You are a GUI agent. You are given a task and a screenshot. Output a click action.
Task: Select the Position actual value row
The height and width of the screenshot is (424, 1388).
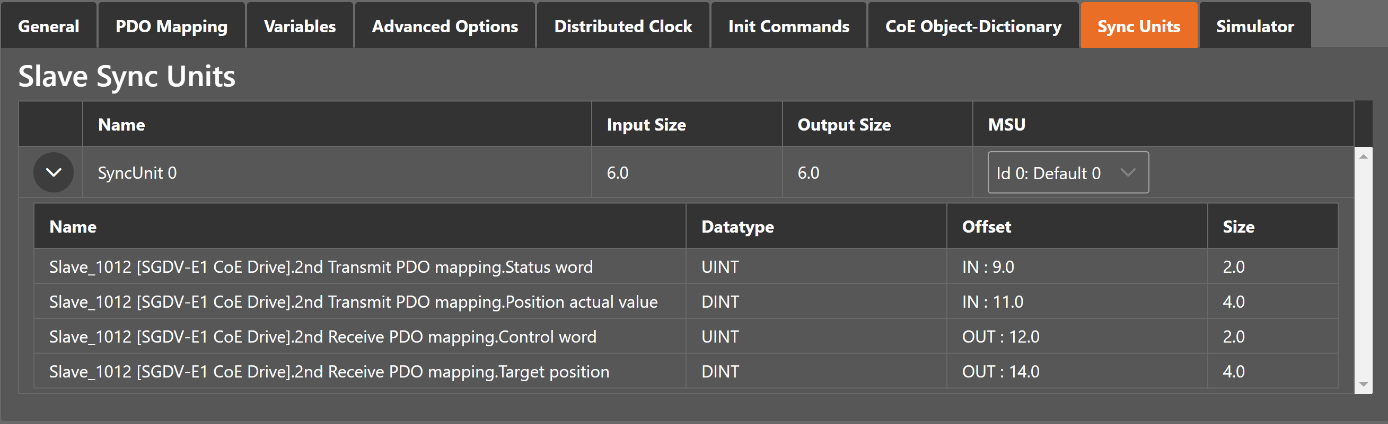pos(353,302)
